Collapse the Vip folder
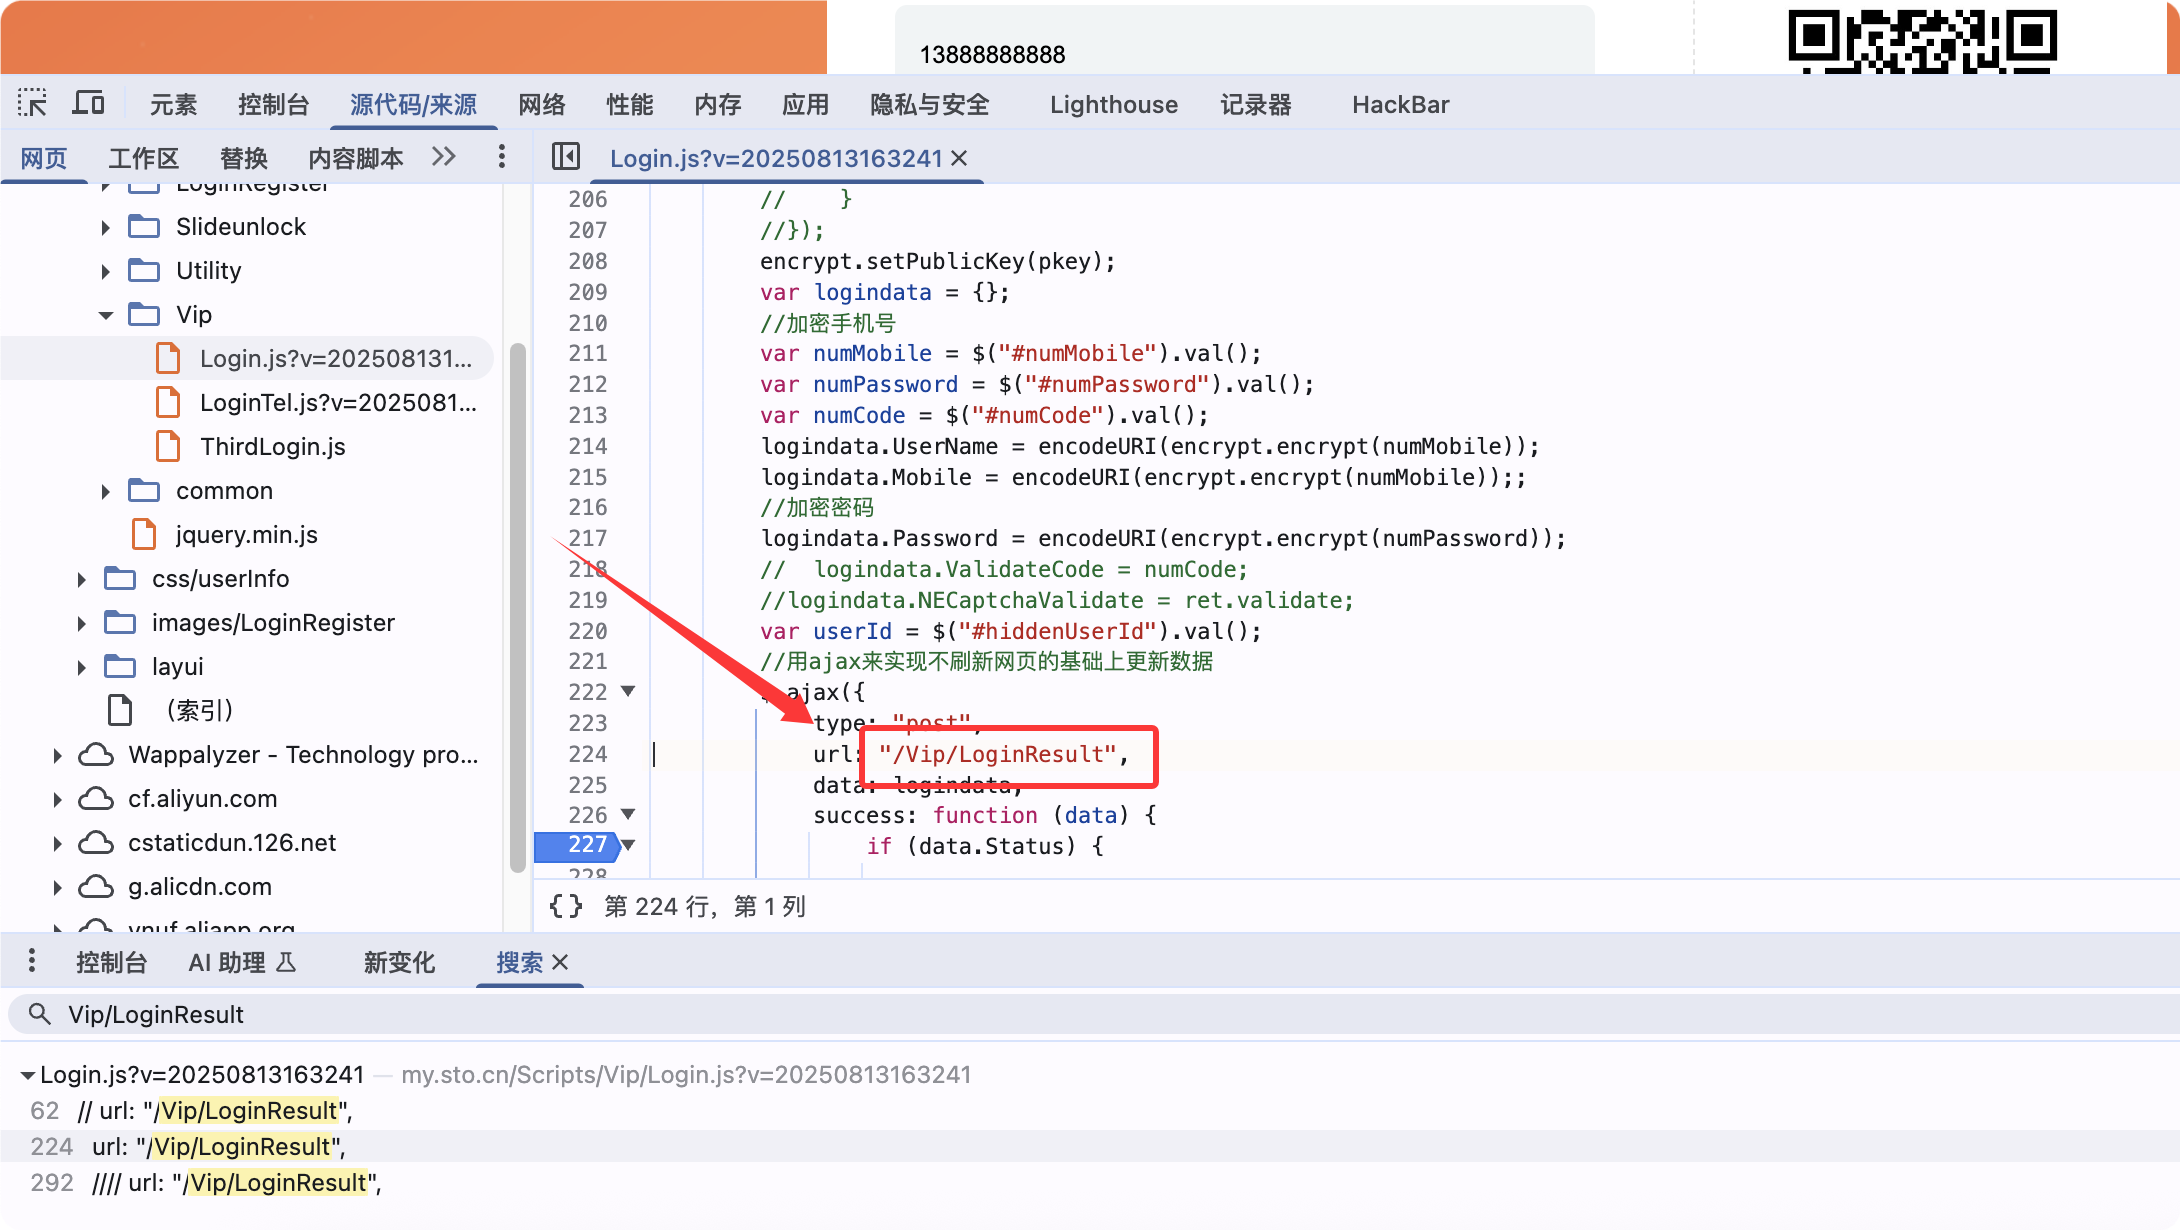2180x1230 pixels. [106, 315]
